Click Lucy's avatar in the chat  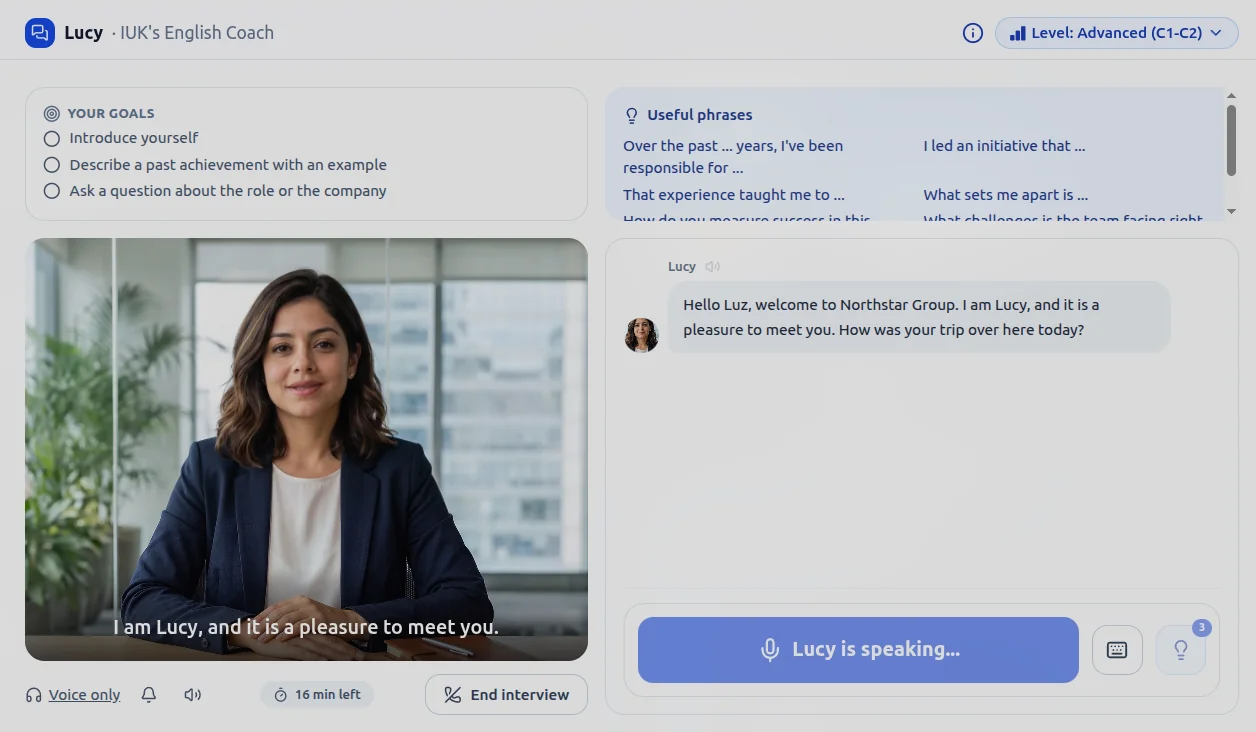click(x=642, y=335)
